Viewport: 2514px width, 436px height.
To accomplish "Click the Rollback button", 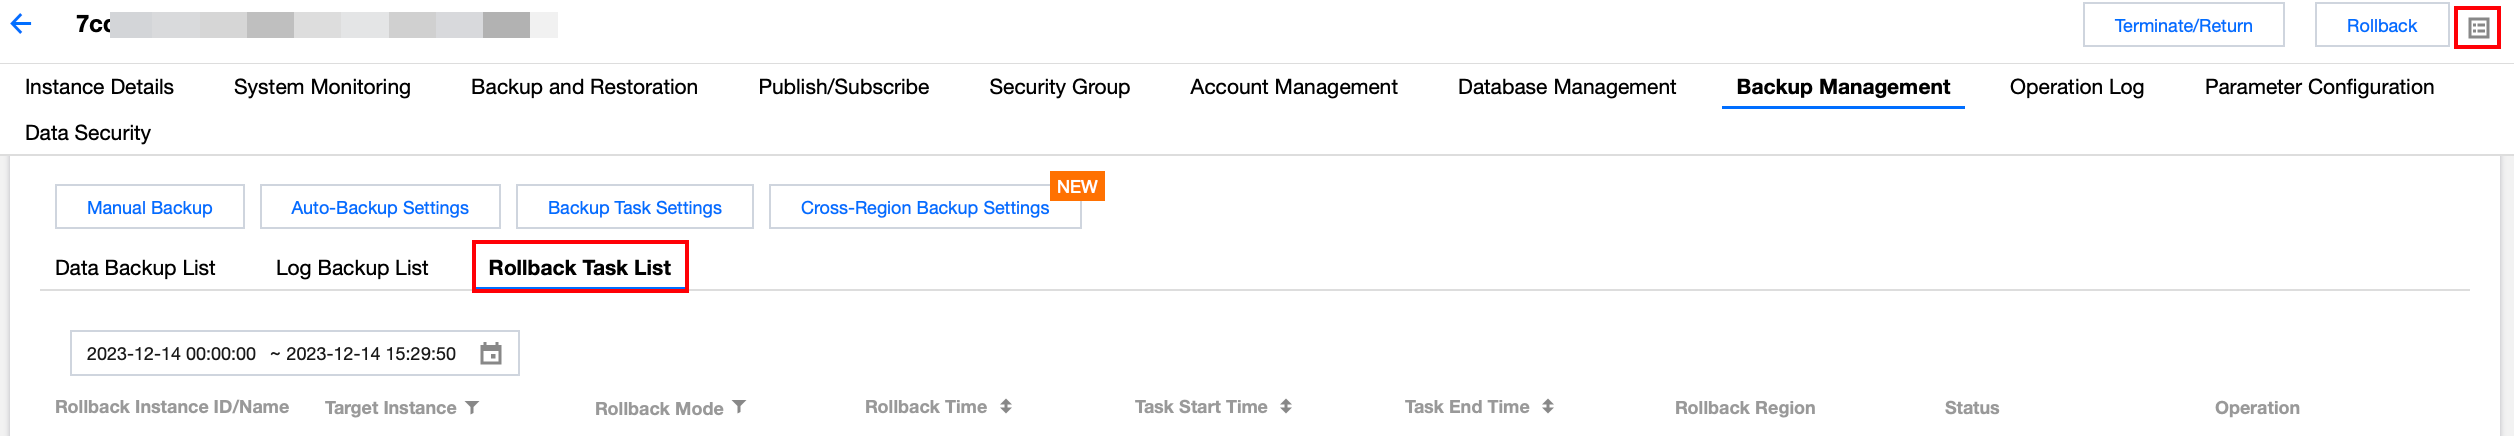I will tap(2381, 25).
